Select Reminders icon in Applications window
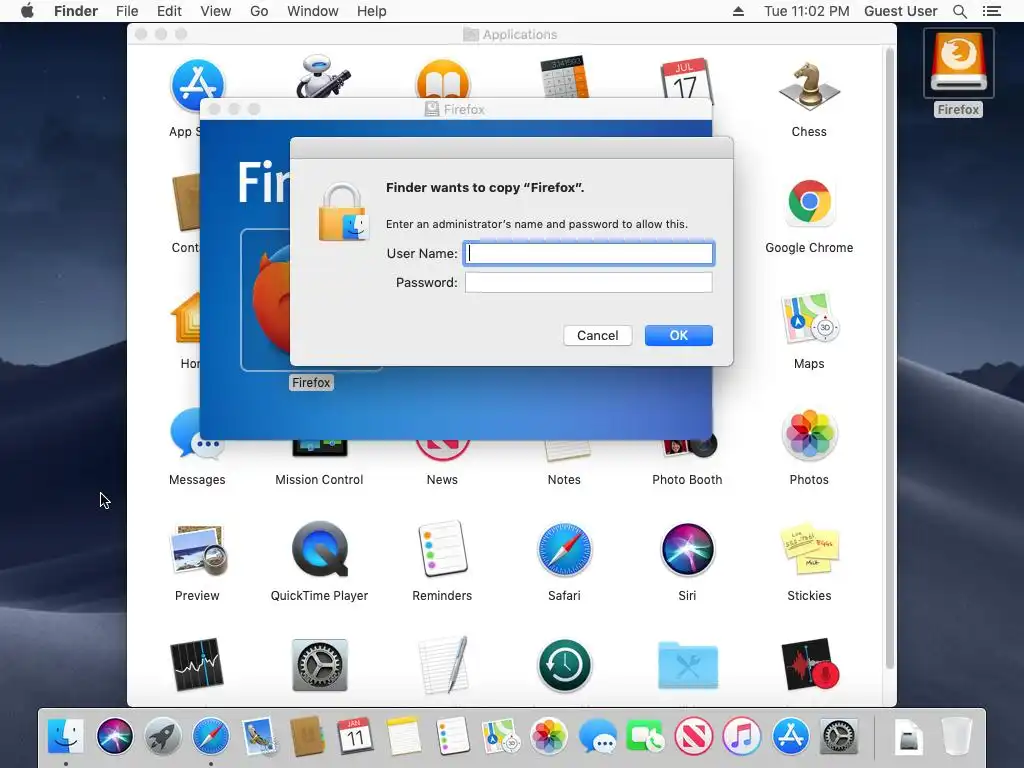Viewport: 1024px width, 768px height. coord(442,550)
